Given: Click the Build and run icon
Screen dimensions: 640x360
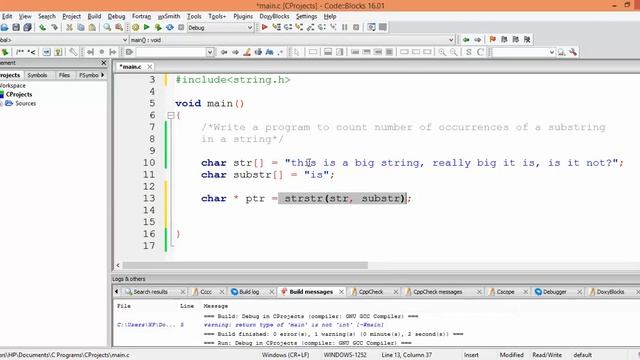Looking at the screenshot, I should pyautogui.click(x=158, y=27).
